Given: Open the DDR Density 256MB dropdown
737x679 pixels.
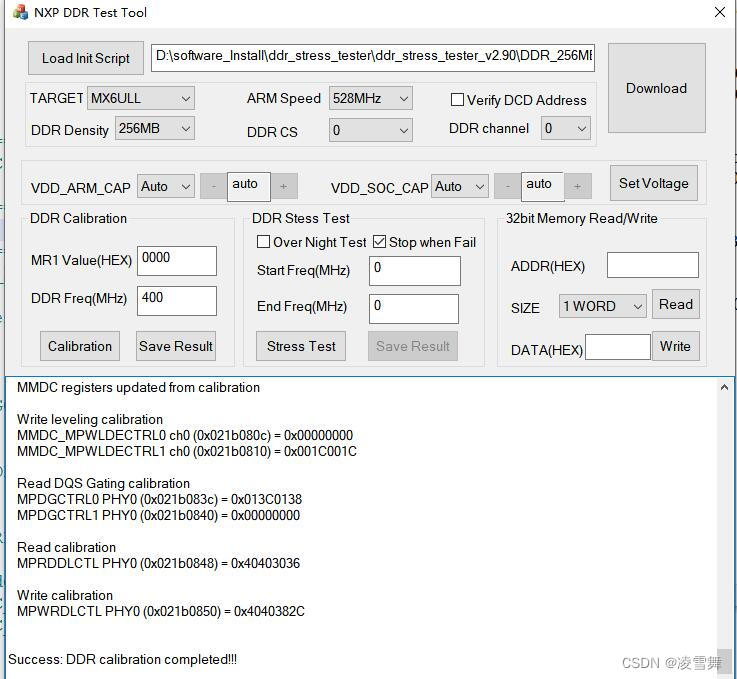Looking at the screenshot, I should [x=155, y=128].
